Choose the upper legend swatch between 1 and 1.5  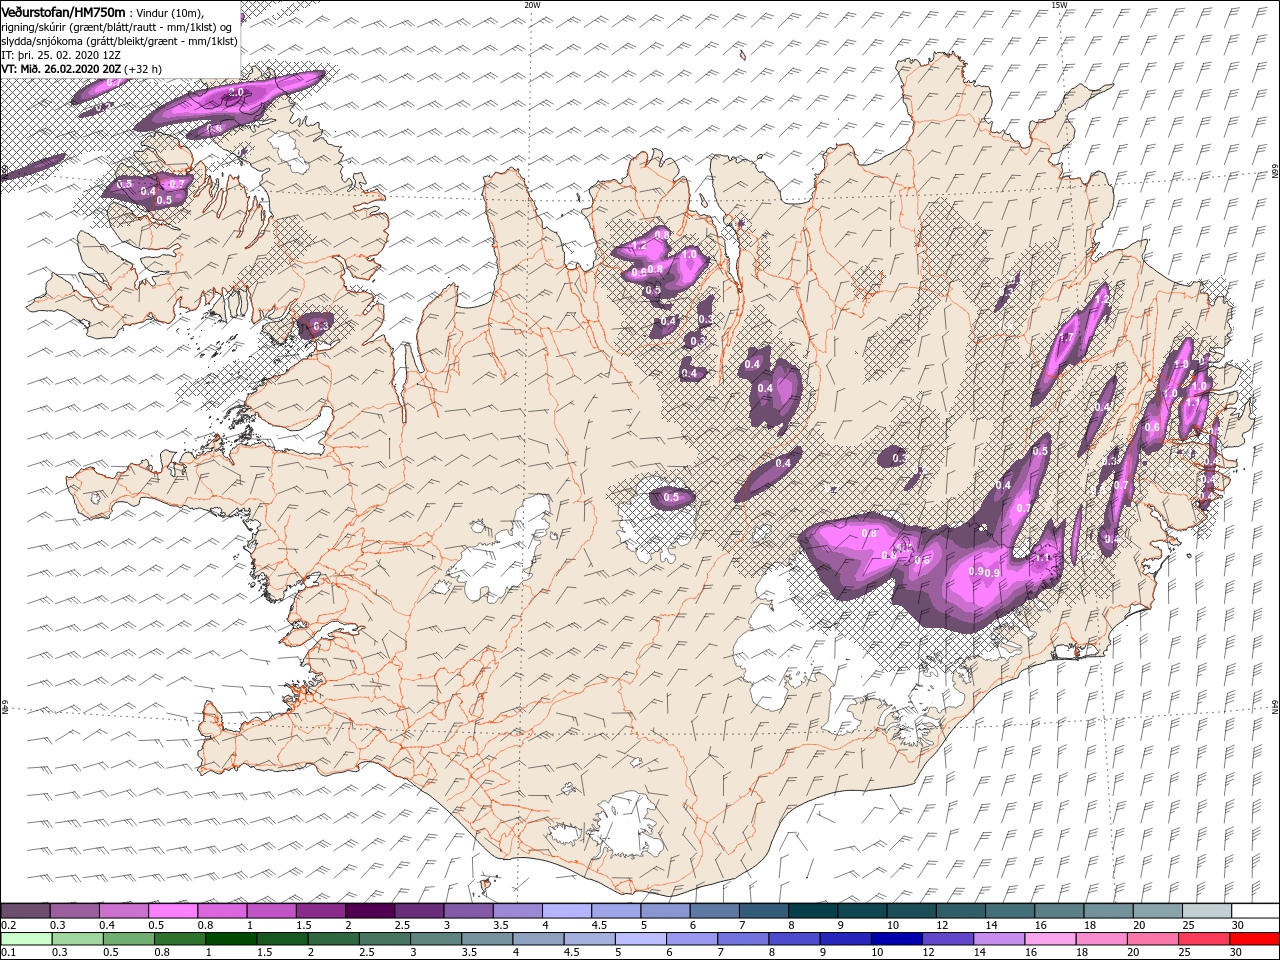tap(271, 911)
